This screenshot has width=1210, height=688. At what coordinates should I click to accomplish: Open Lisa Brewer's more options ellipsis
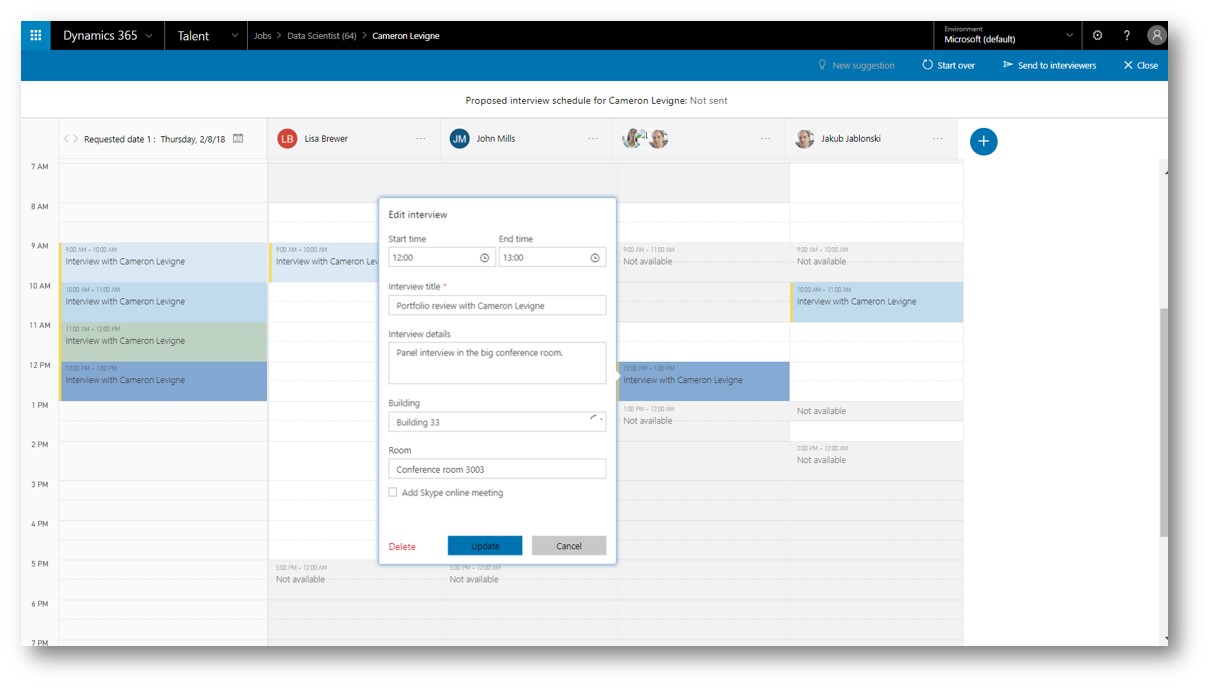pyautogui.click(x=421, y=139)
